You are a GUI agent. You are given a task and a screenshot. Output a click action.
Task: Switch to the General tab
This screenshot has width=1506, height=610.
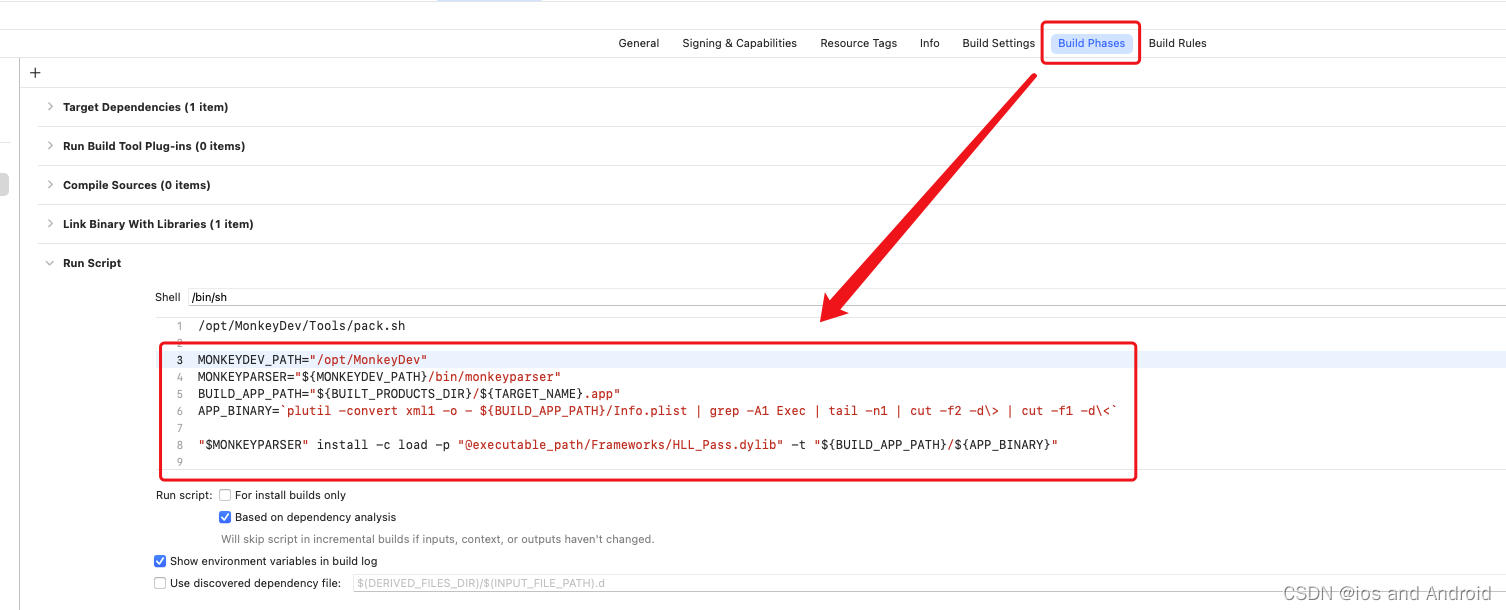pos(638,43)
